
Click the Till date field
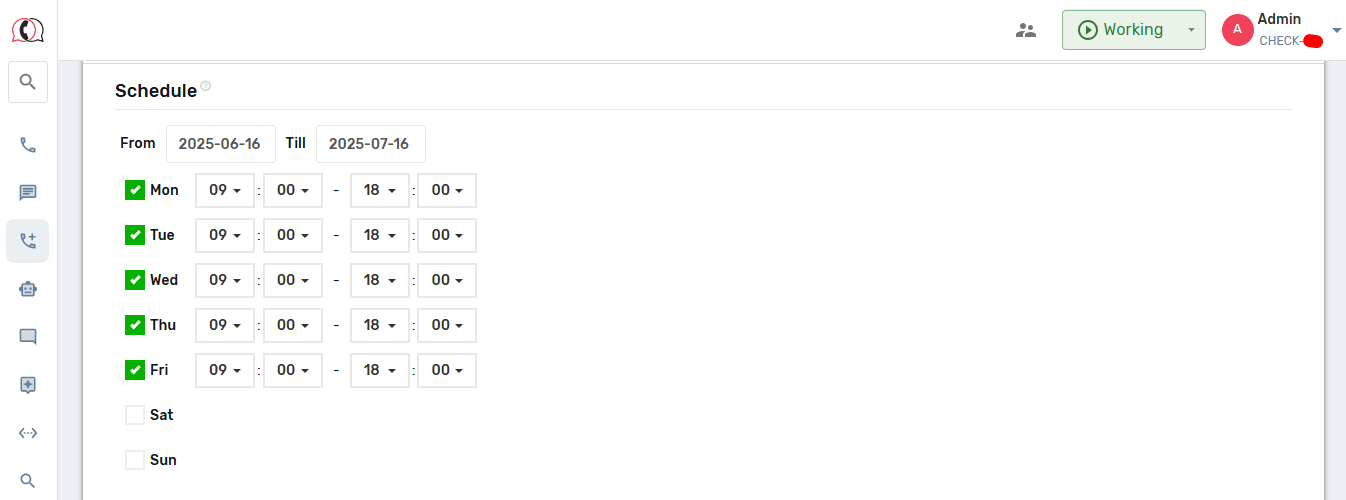point(370,144)
